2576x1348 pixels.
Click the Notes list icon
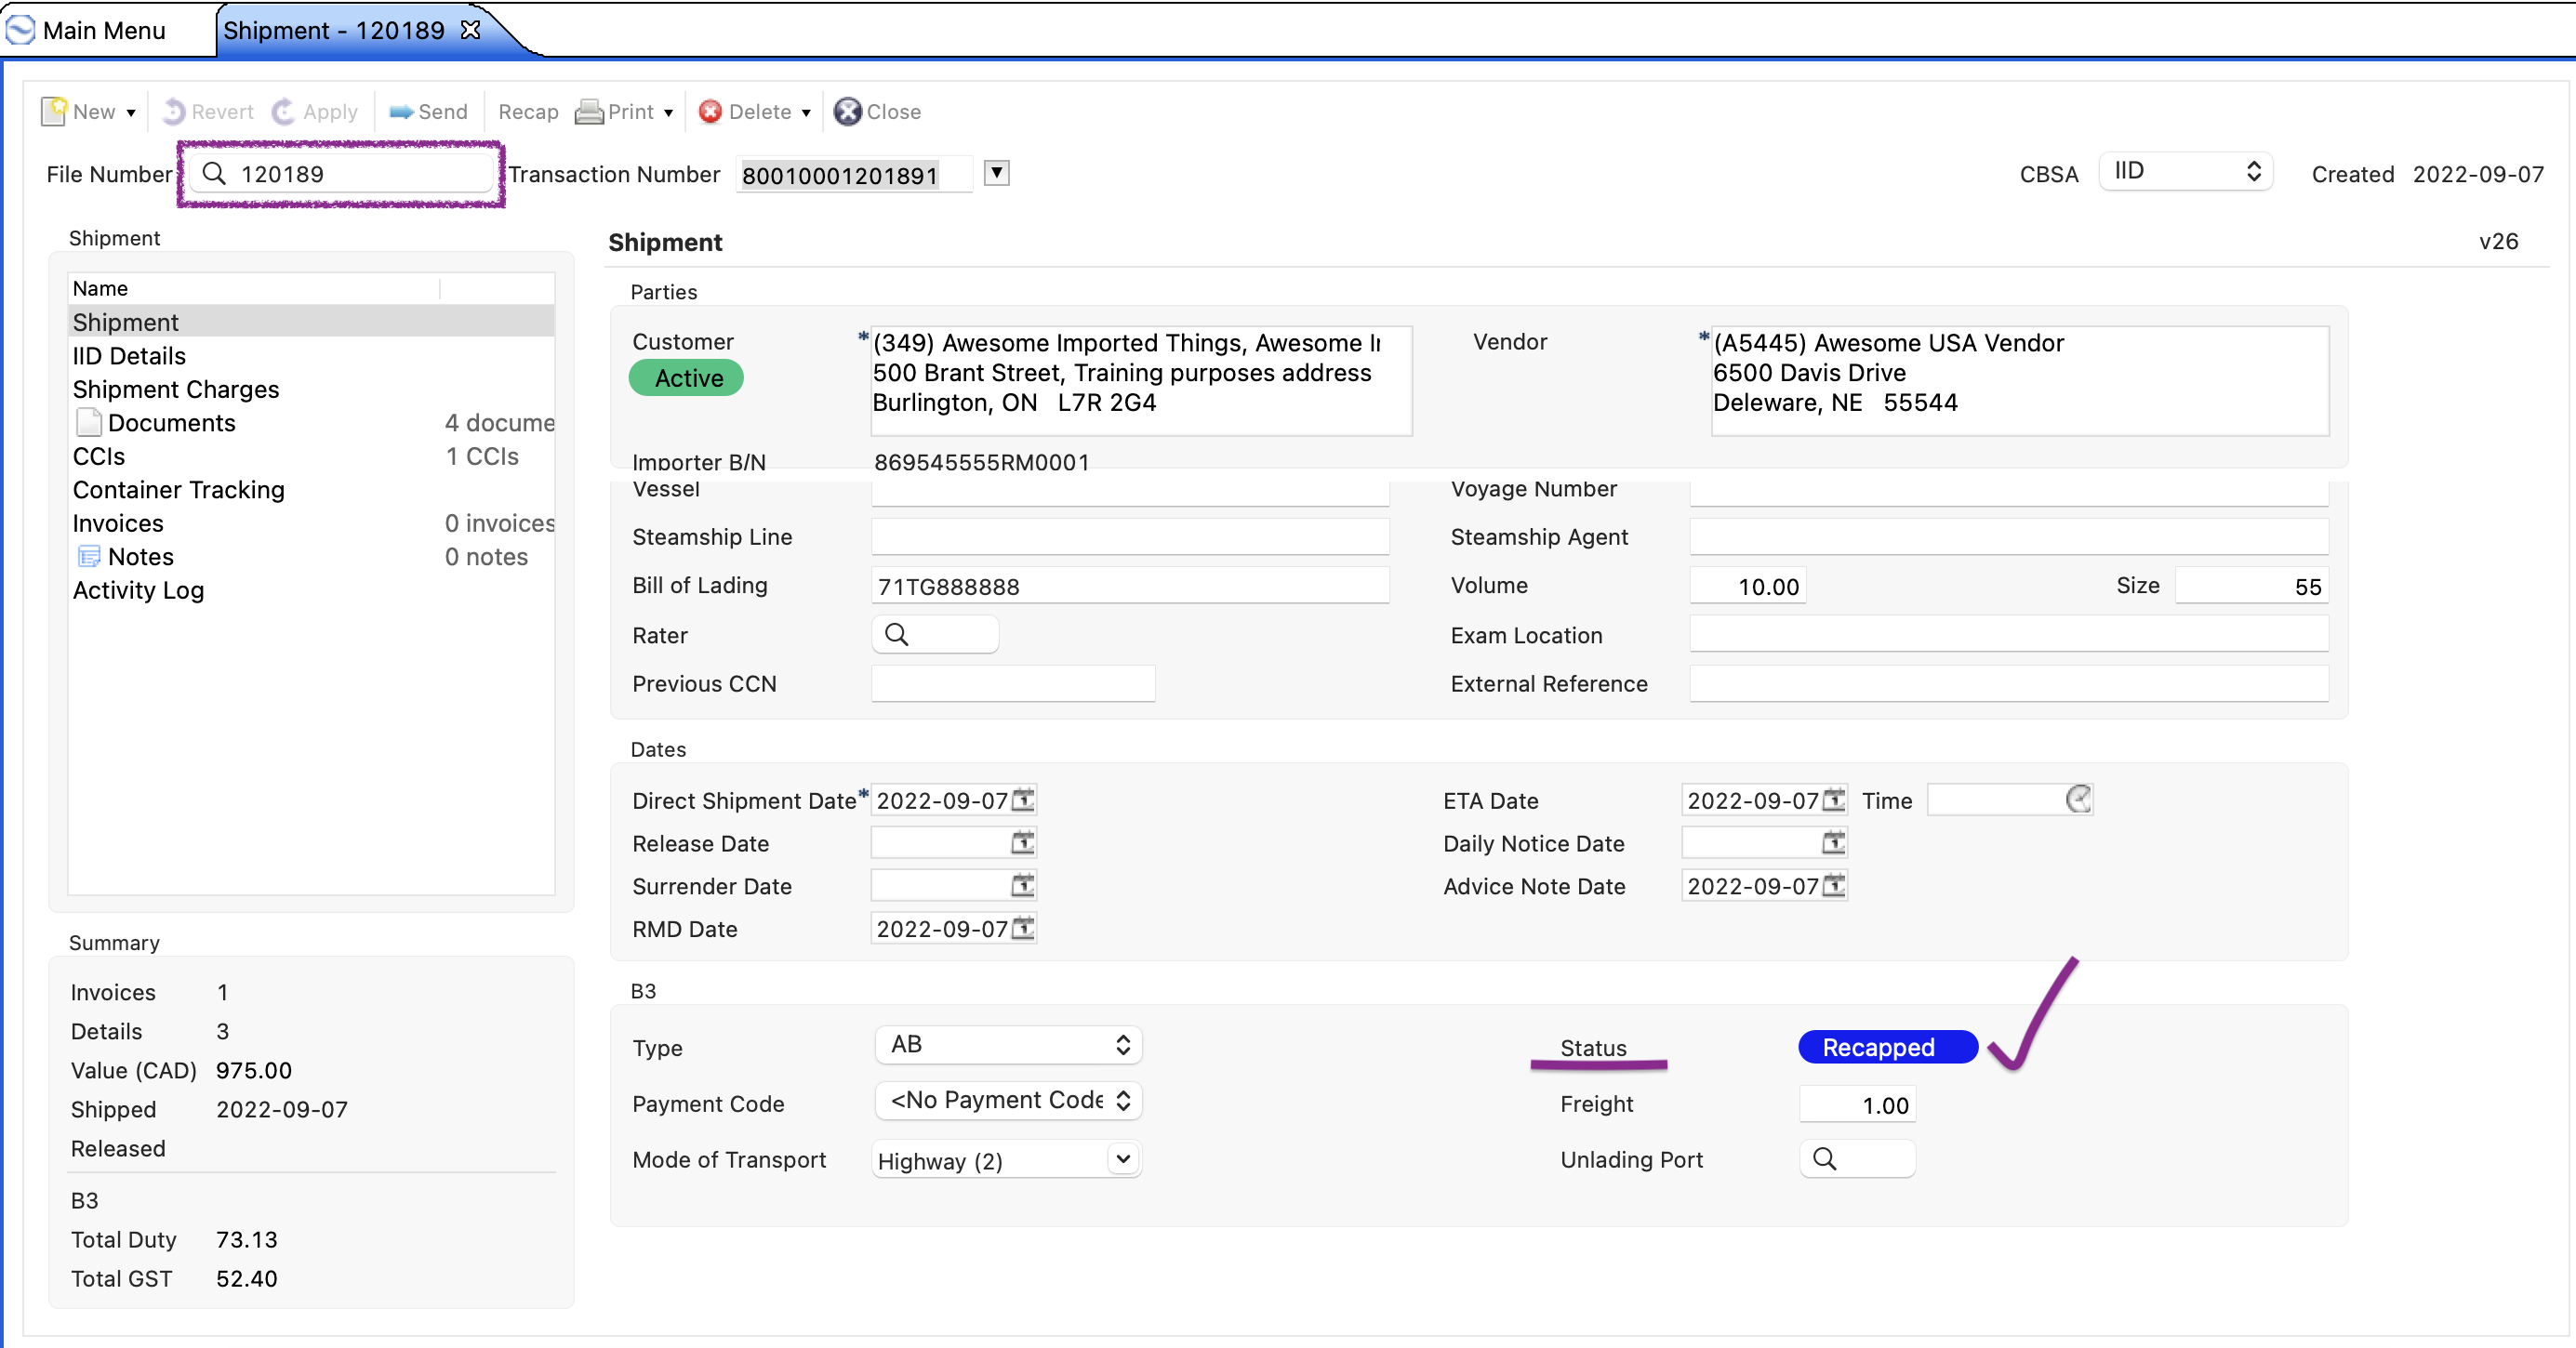point(89,556)
